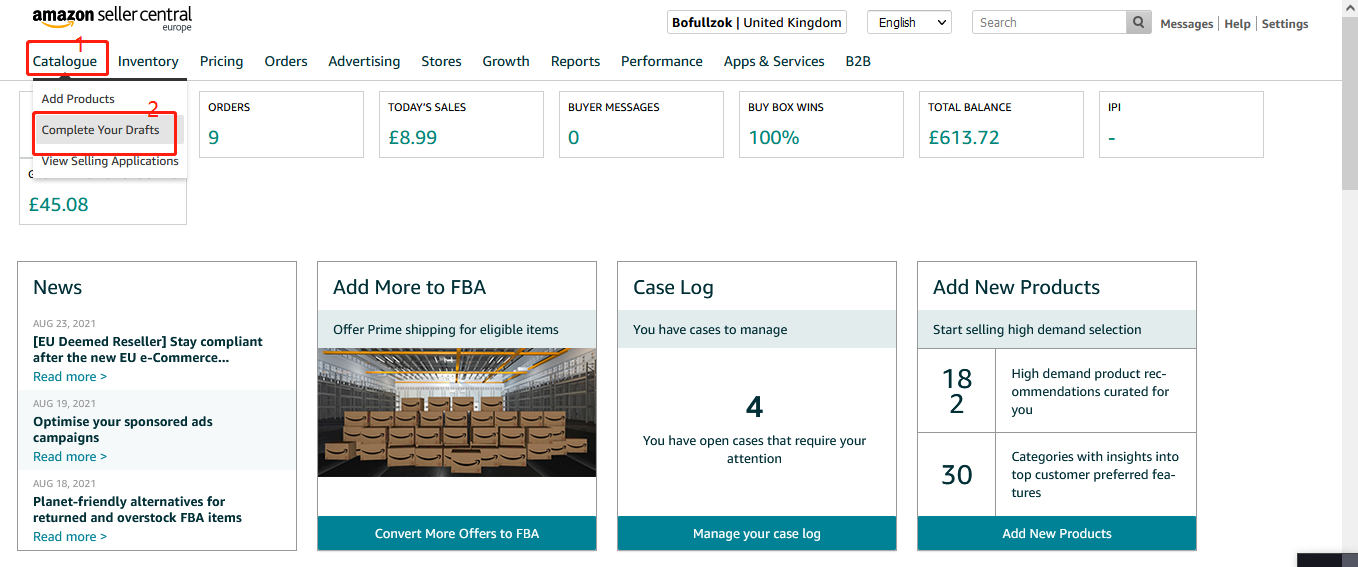The height and width of the screenshot is (567, 1358).
Task: Click the Add New Products panel heading
Action: point(1016,287)
